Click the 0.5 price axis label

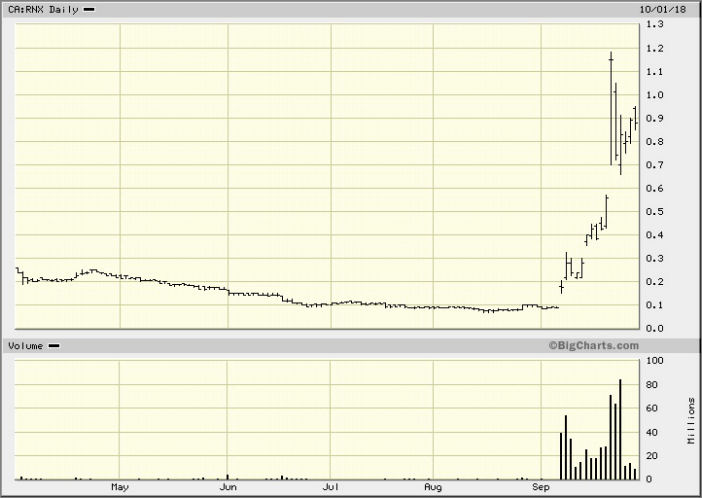(x=655, y=211)
